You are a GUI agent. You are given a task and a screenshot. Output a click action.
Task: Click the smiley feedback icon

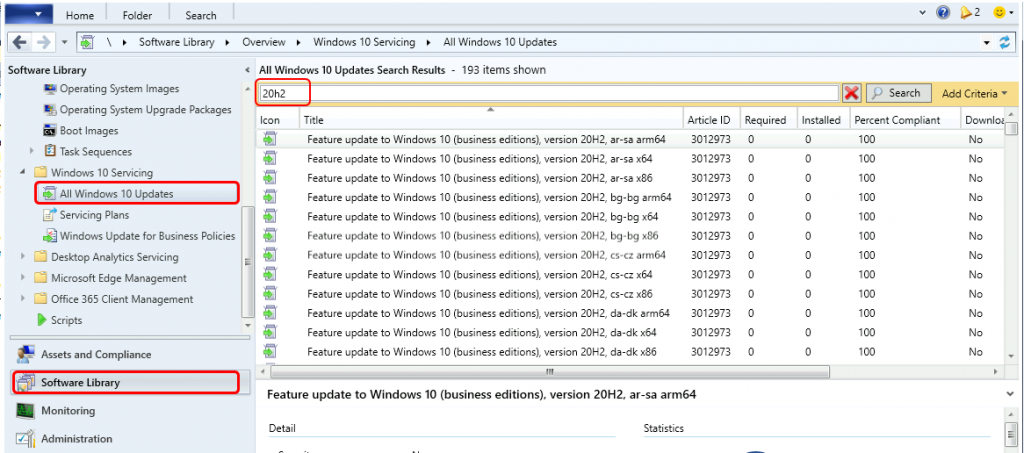pyautogui.click(x=999, y=12)
